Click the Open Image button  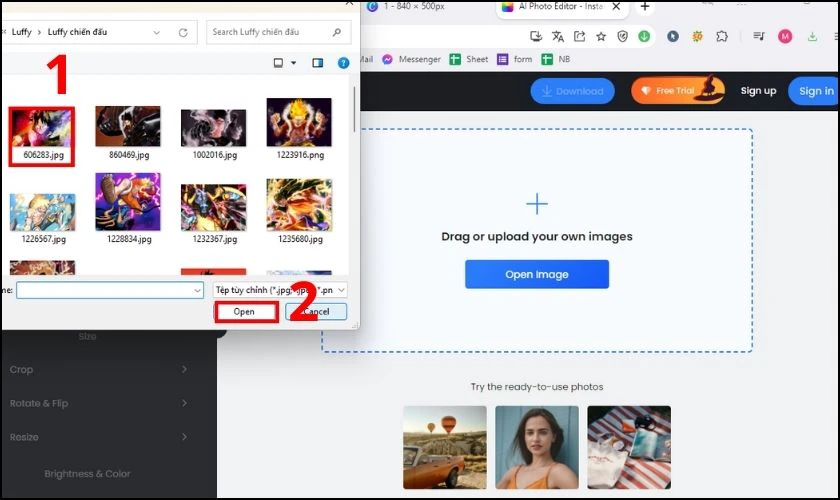coord(537,274)
